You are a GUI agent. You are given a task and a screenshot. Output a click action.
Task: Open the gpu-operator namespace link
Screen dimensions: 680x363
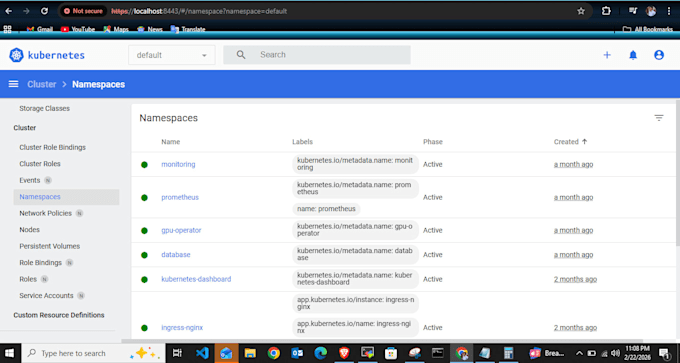click(181, 230)
